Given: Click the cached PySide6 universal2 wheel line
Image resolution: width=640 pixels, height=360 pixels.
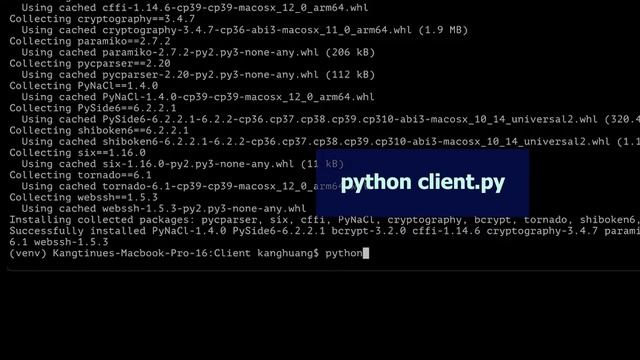Looking at the screenshot, I should tap(331, 120).
